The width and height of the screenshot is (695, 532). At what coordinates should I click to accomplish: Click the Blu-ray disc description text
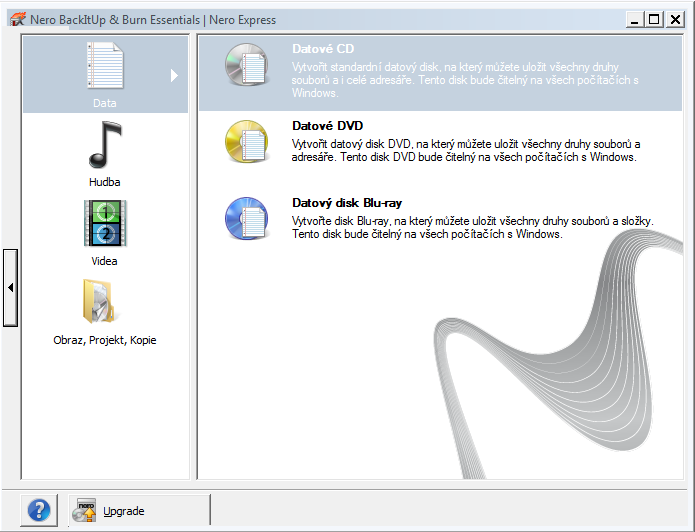pyautogui.click(x=472, y=227)
